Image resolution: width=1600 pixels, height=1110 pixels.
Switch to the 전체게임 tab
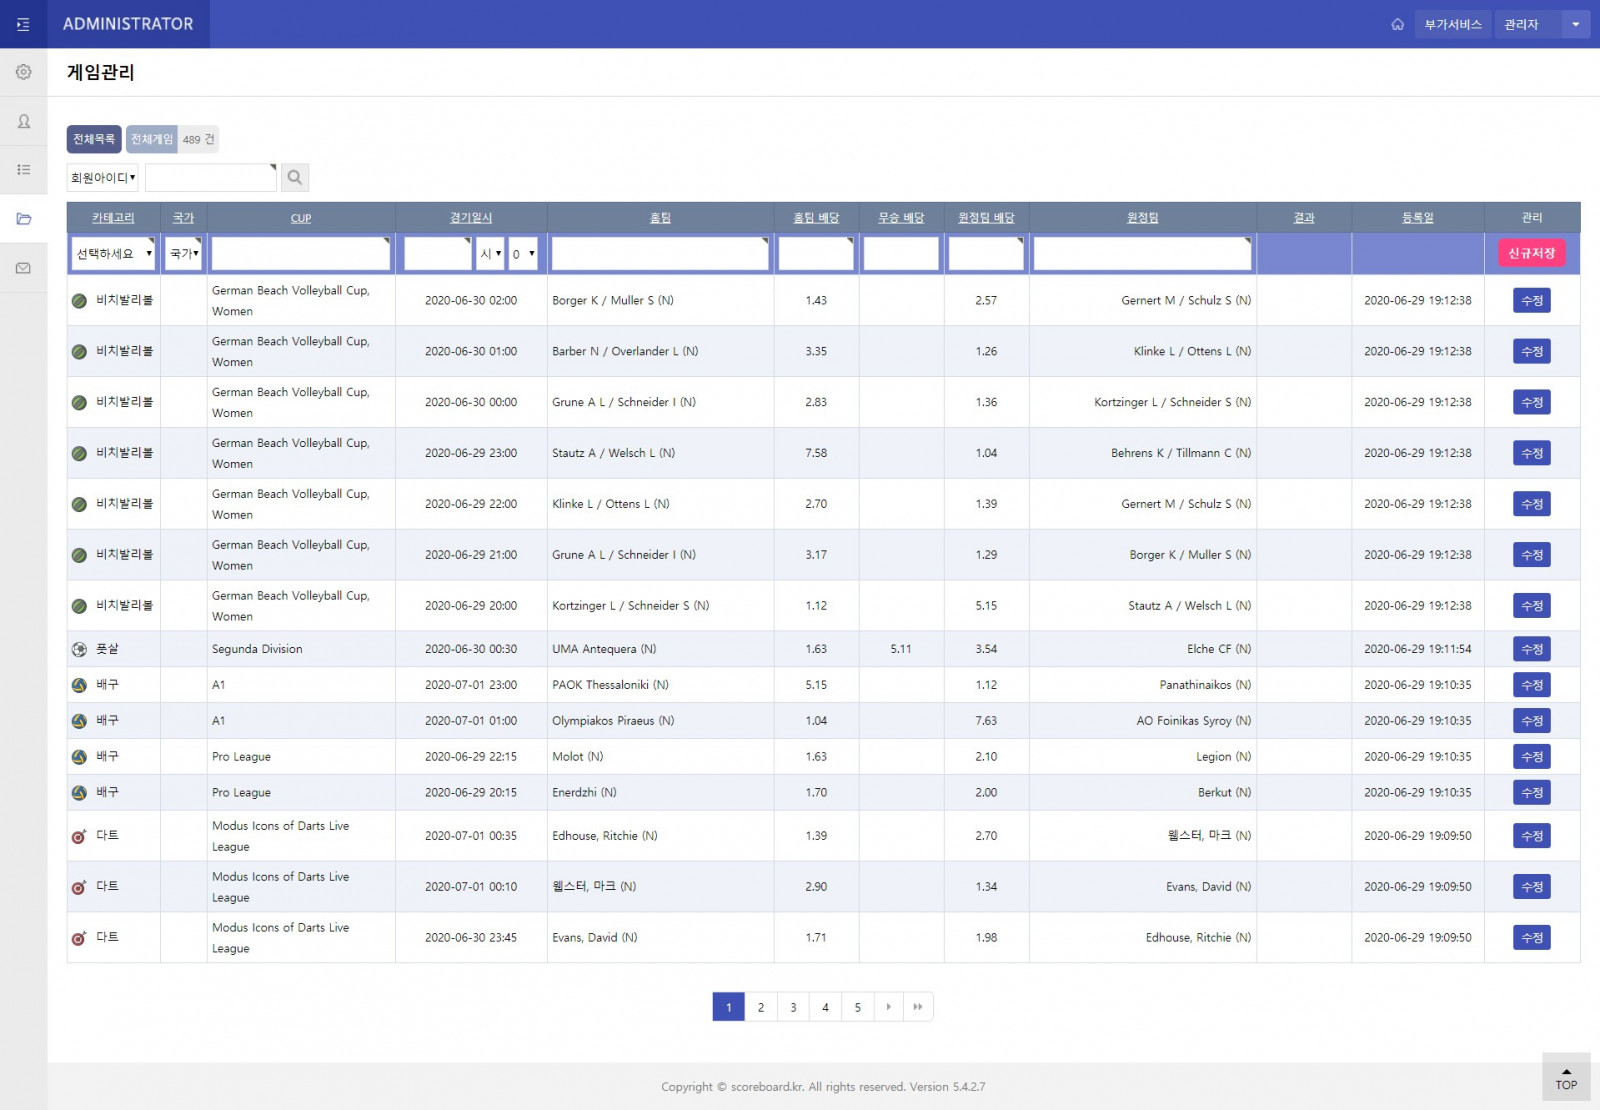pyautogui.click(x=152, y=139)
